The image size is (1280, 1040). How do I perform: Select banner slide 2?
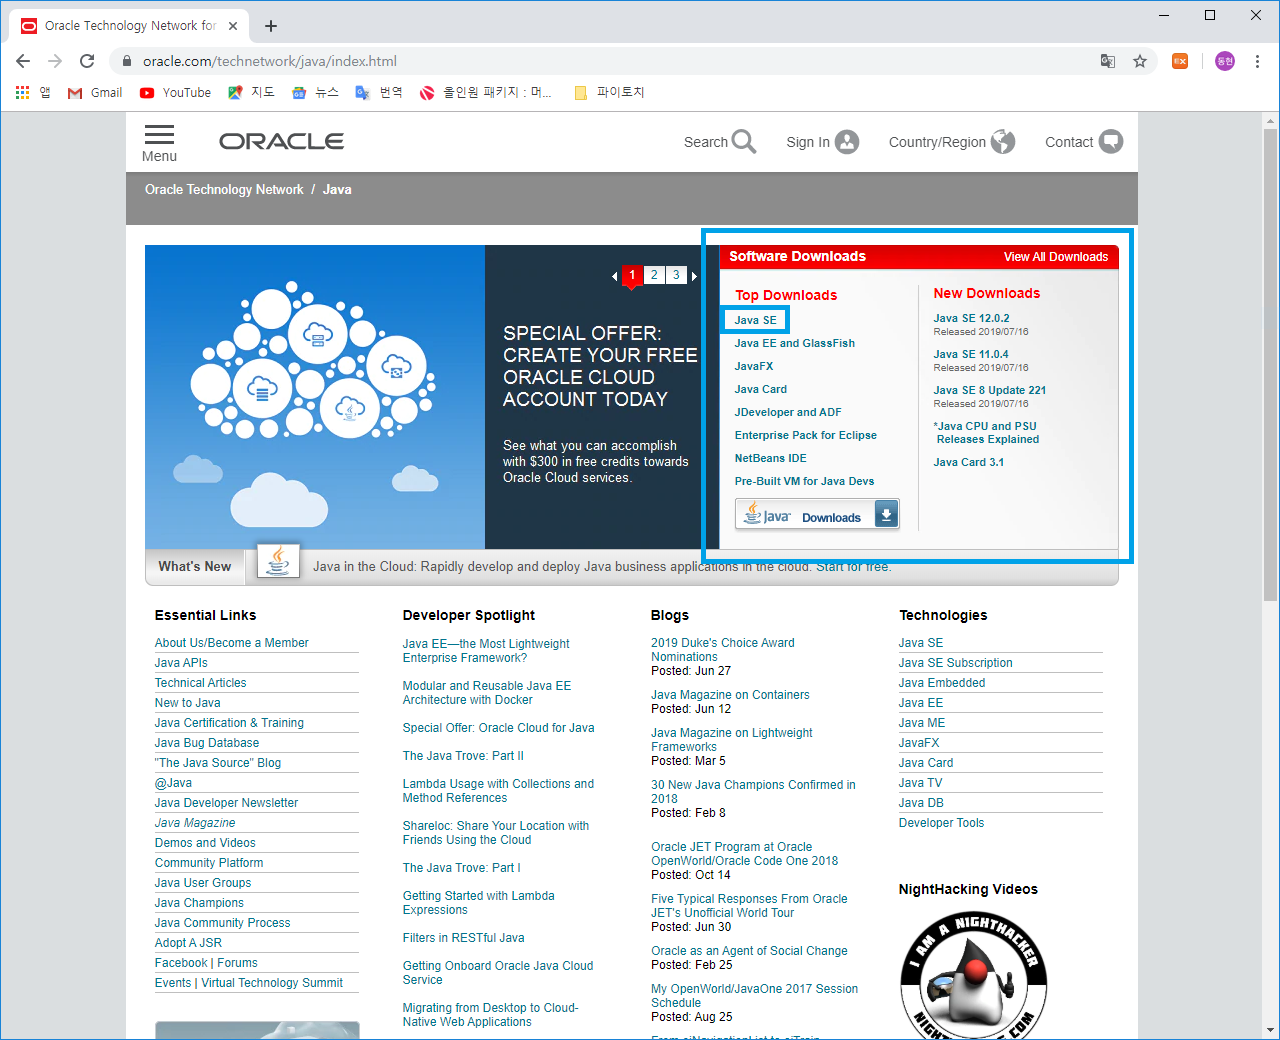654,275
